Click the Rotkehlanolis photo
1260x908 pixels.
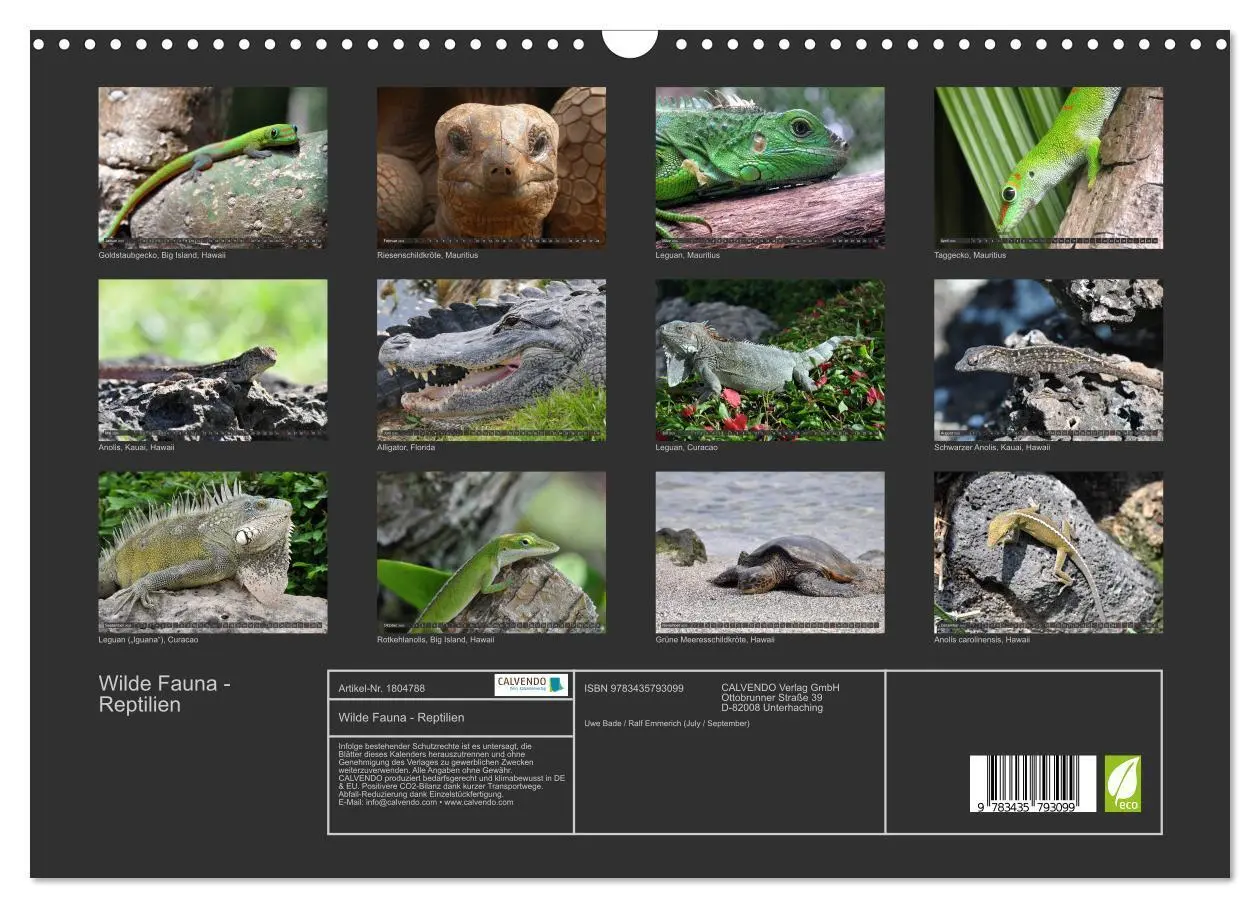pos(491,552)
